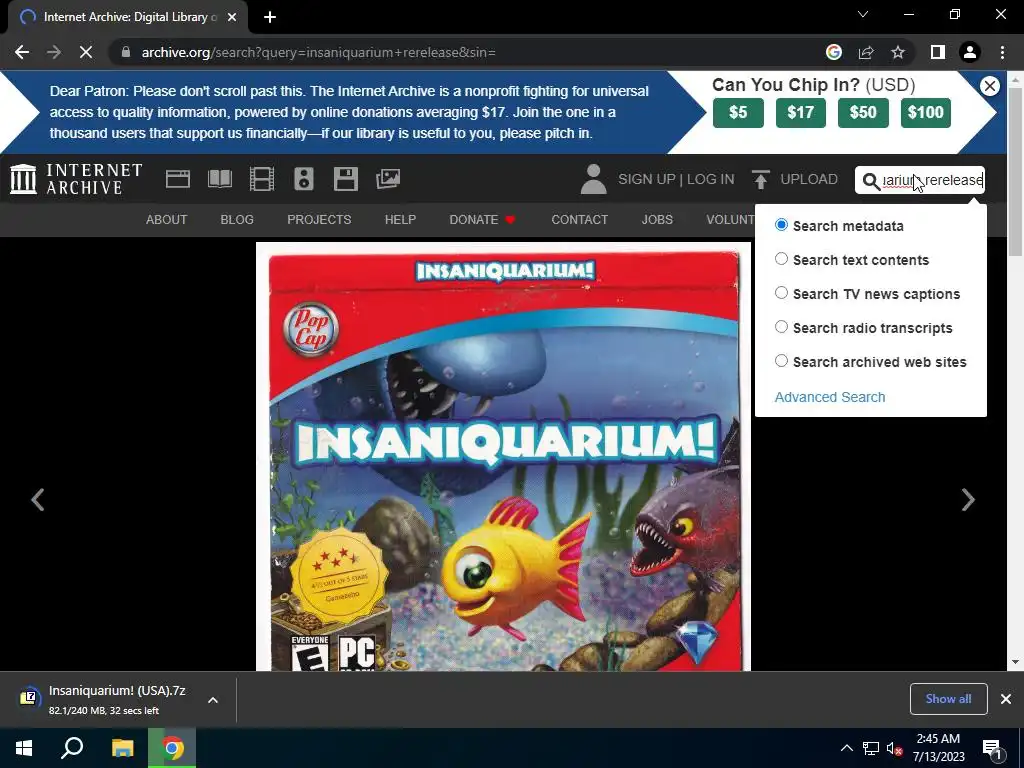This screenshot has width=1024, height=768.
Task: Close the downloads bar
Action: pyautogui.click(x=1006, y=699)
